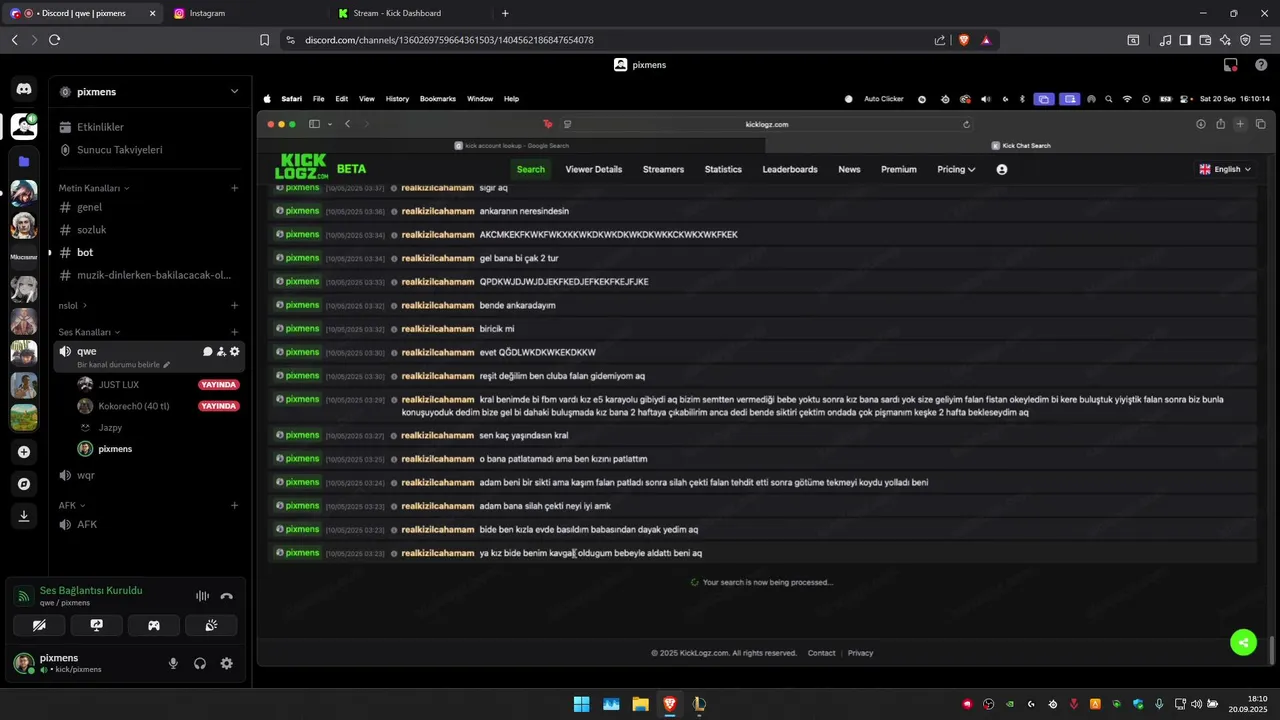Open the server folder icon in sidebar
Image resolution: width=1280 pixels, height=720 pixels.
tap(24, 161)
